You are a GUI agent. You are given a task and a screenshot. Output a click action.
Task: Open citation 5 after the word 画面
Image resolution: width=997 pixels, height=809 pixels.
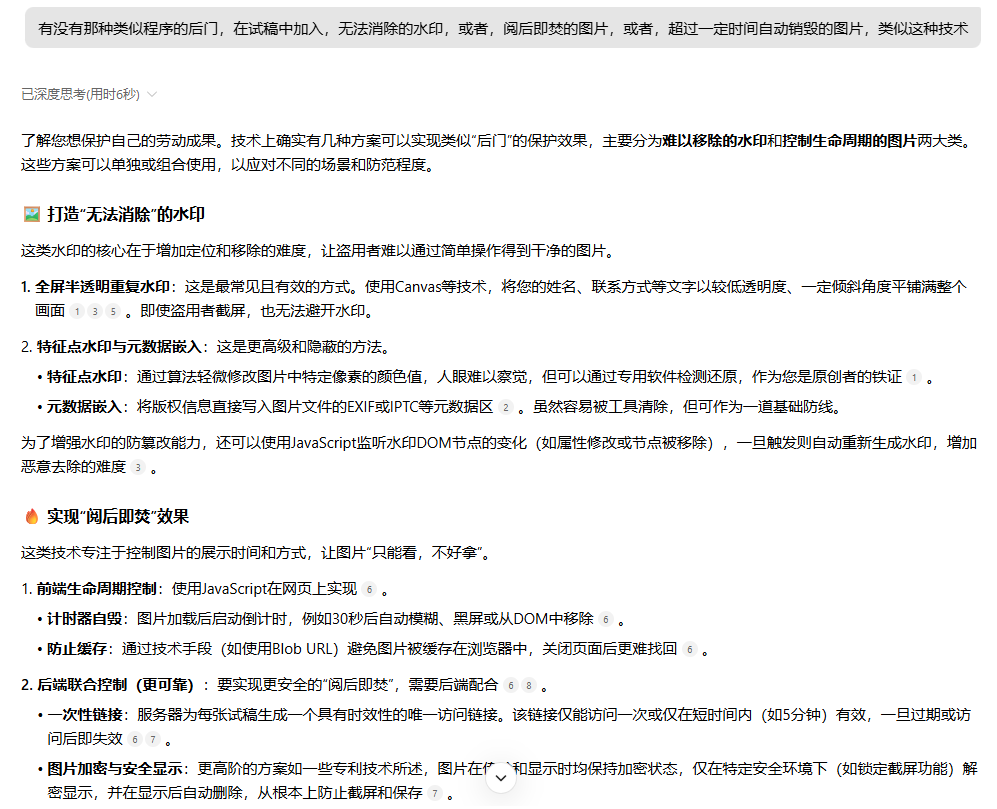tap(113, 311)
